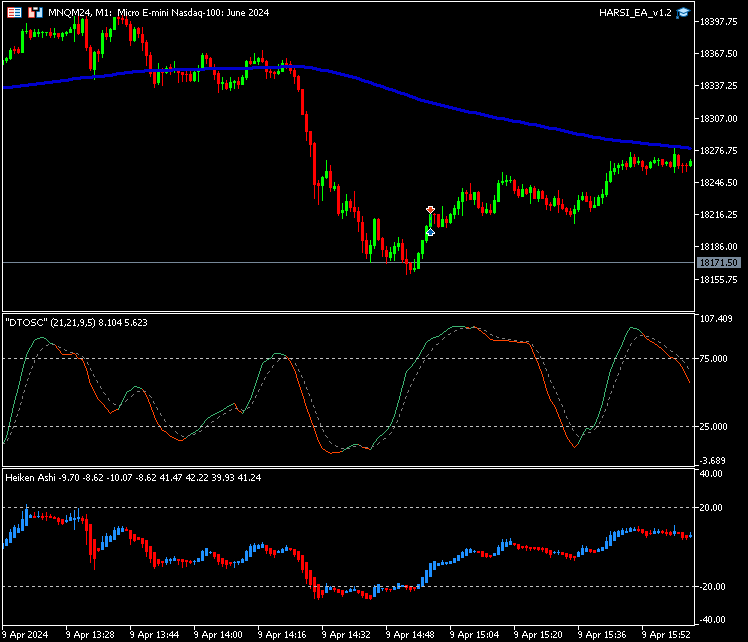Click the 9 Apr 13:28 time label
Screen dimensions: 748x642
pos(90,635)
